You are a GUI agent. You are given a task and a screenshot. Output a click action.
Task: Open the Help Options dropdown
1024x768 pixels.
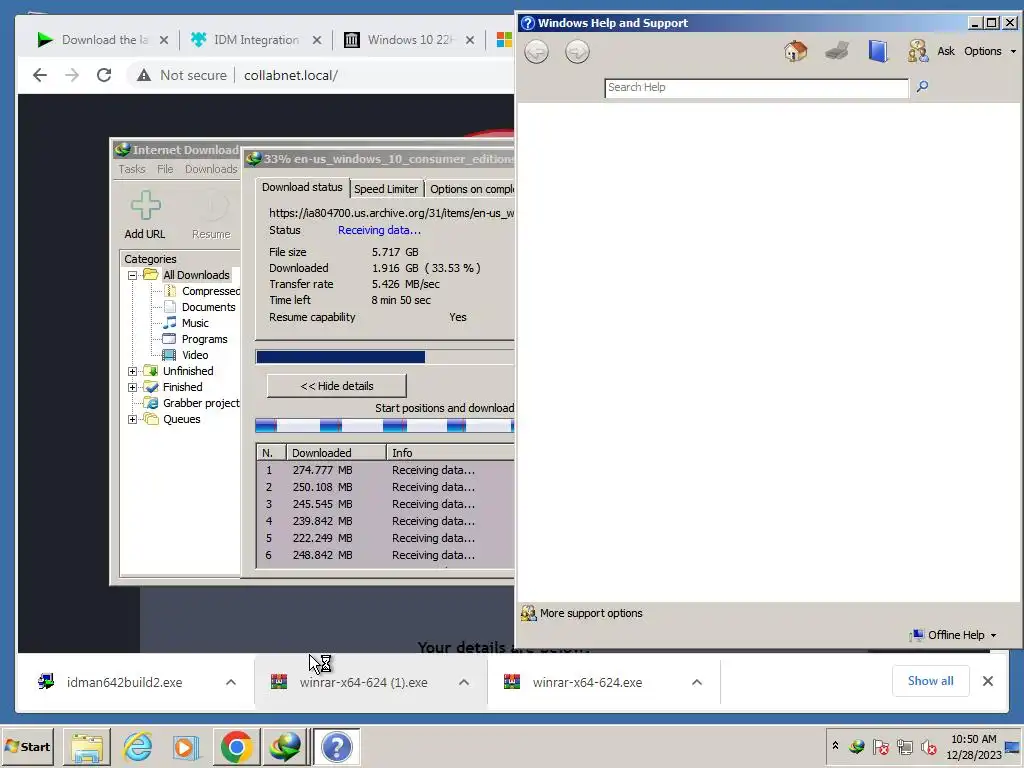tap(990, 51)
